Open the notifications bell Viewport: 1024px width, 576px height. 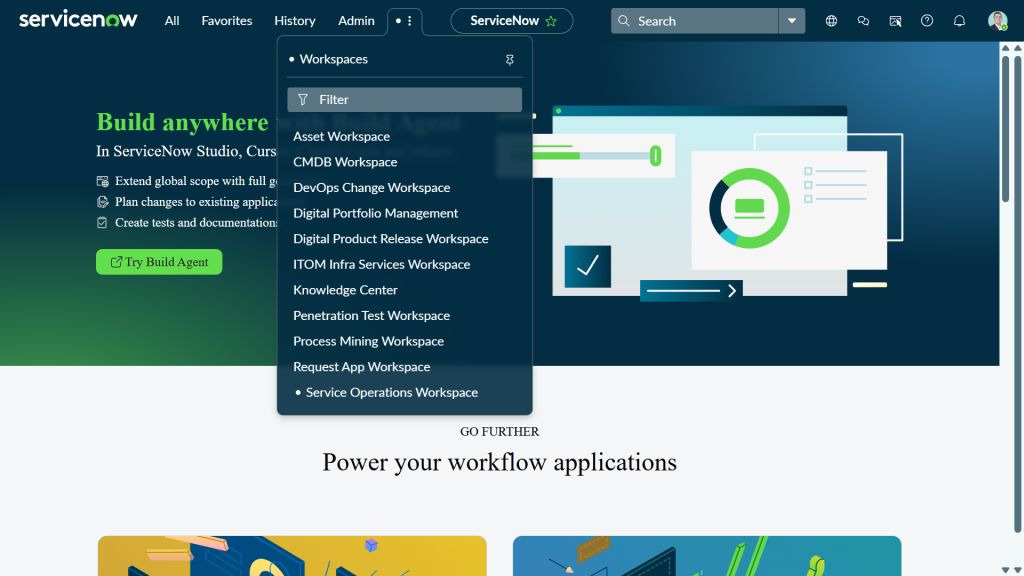point(959,21)
